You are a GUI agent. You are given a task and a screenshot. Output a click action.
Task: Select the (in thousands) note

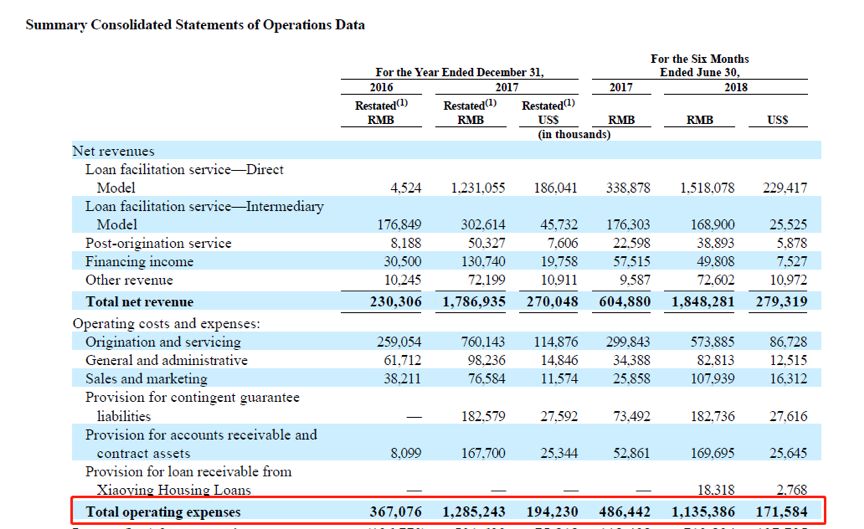coord(574,134)
